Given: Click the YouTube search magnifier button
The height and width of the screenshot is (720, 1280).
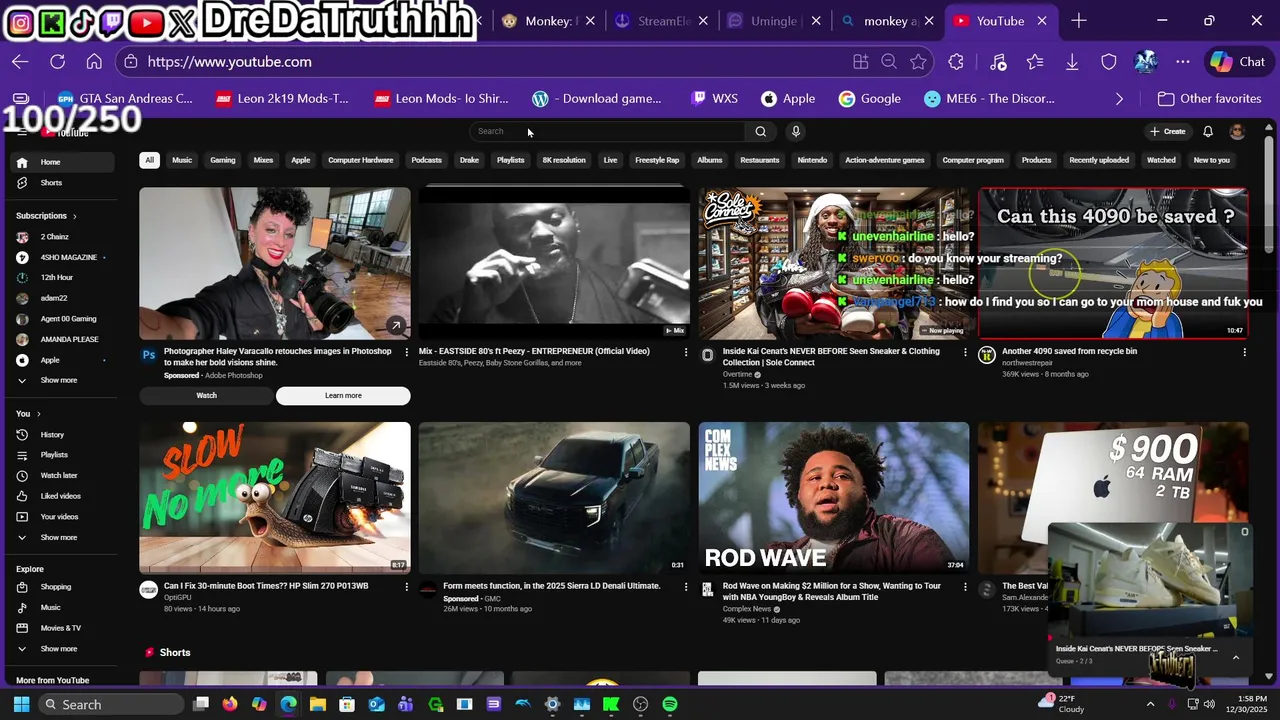Looking at the screenshot, I should (x=761, y=131).
